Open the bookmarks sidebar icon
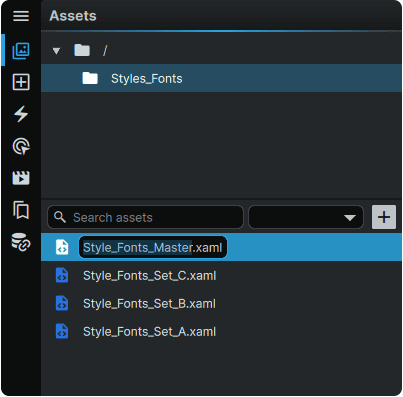The height and width of the screenshot is (397, 403). 21,210
